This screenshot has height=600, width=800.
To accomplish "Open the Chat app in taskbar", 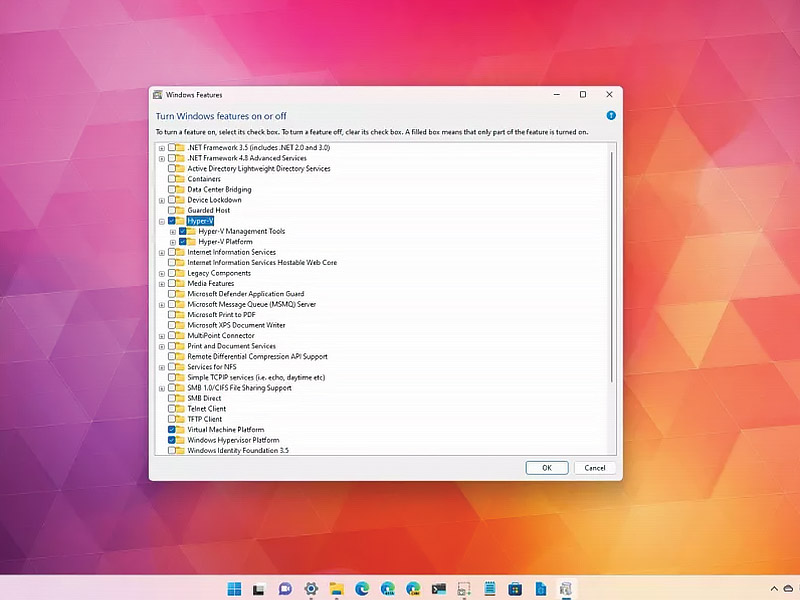I will coord(285,589).
